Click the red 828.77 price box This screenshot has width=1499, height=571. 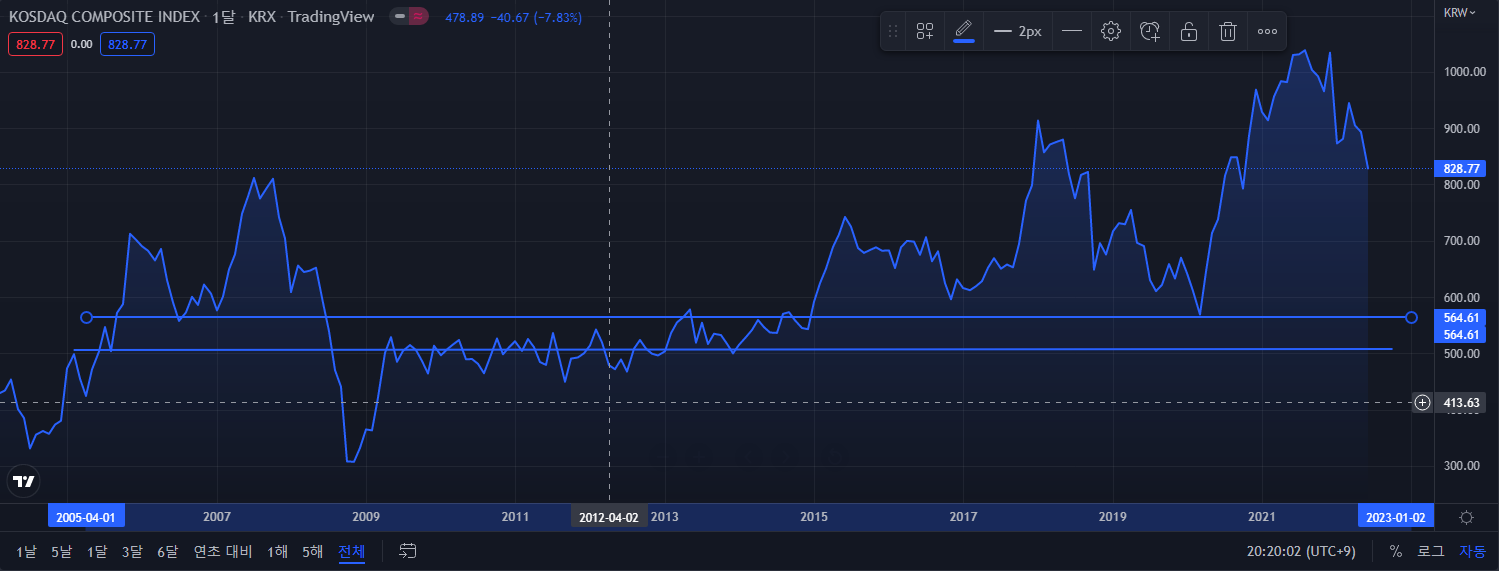(x=35, y=44)
